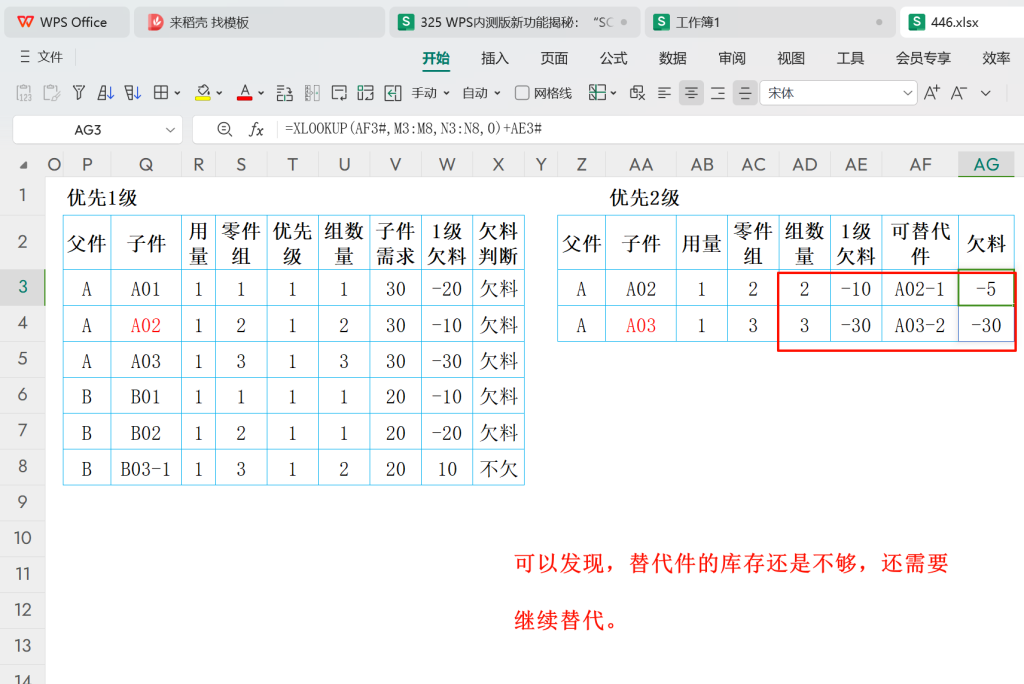Expand the name box AG3 dropdown
This screenshot has width=1024, height=684.
pos(170,130)
